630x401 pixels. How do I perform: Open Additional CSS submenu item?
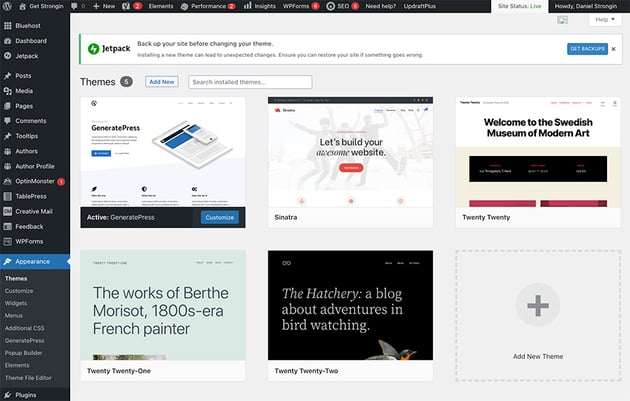tap(25, 328)
